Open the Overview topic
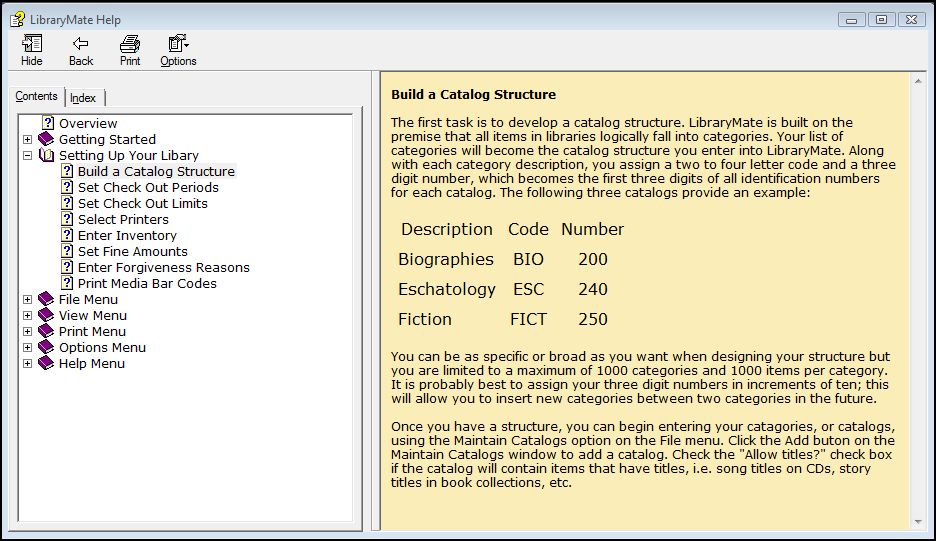This screenshot has height=541, width=936. [88, 124]
